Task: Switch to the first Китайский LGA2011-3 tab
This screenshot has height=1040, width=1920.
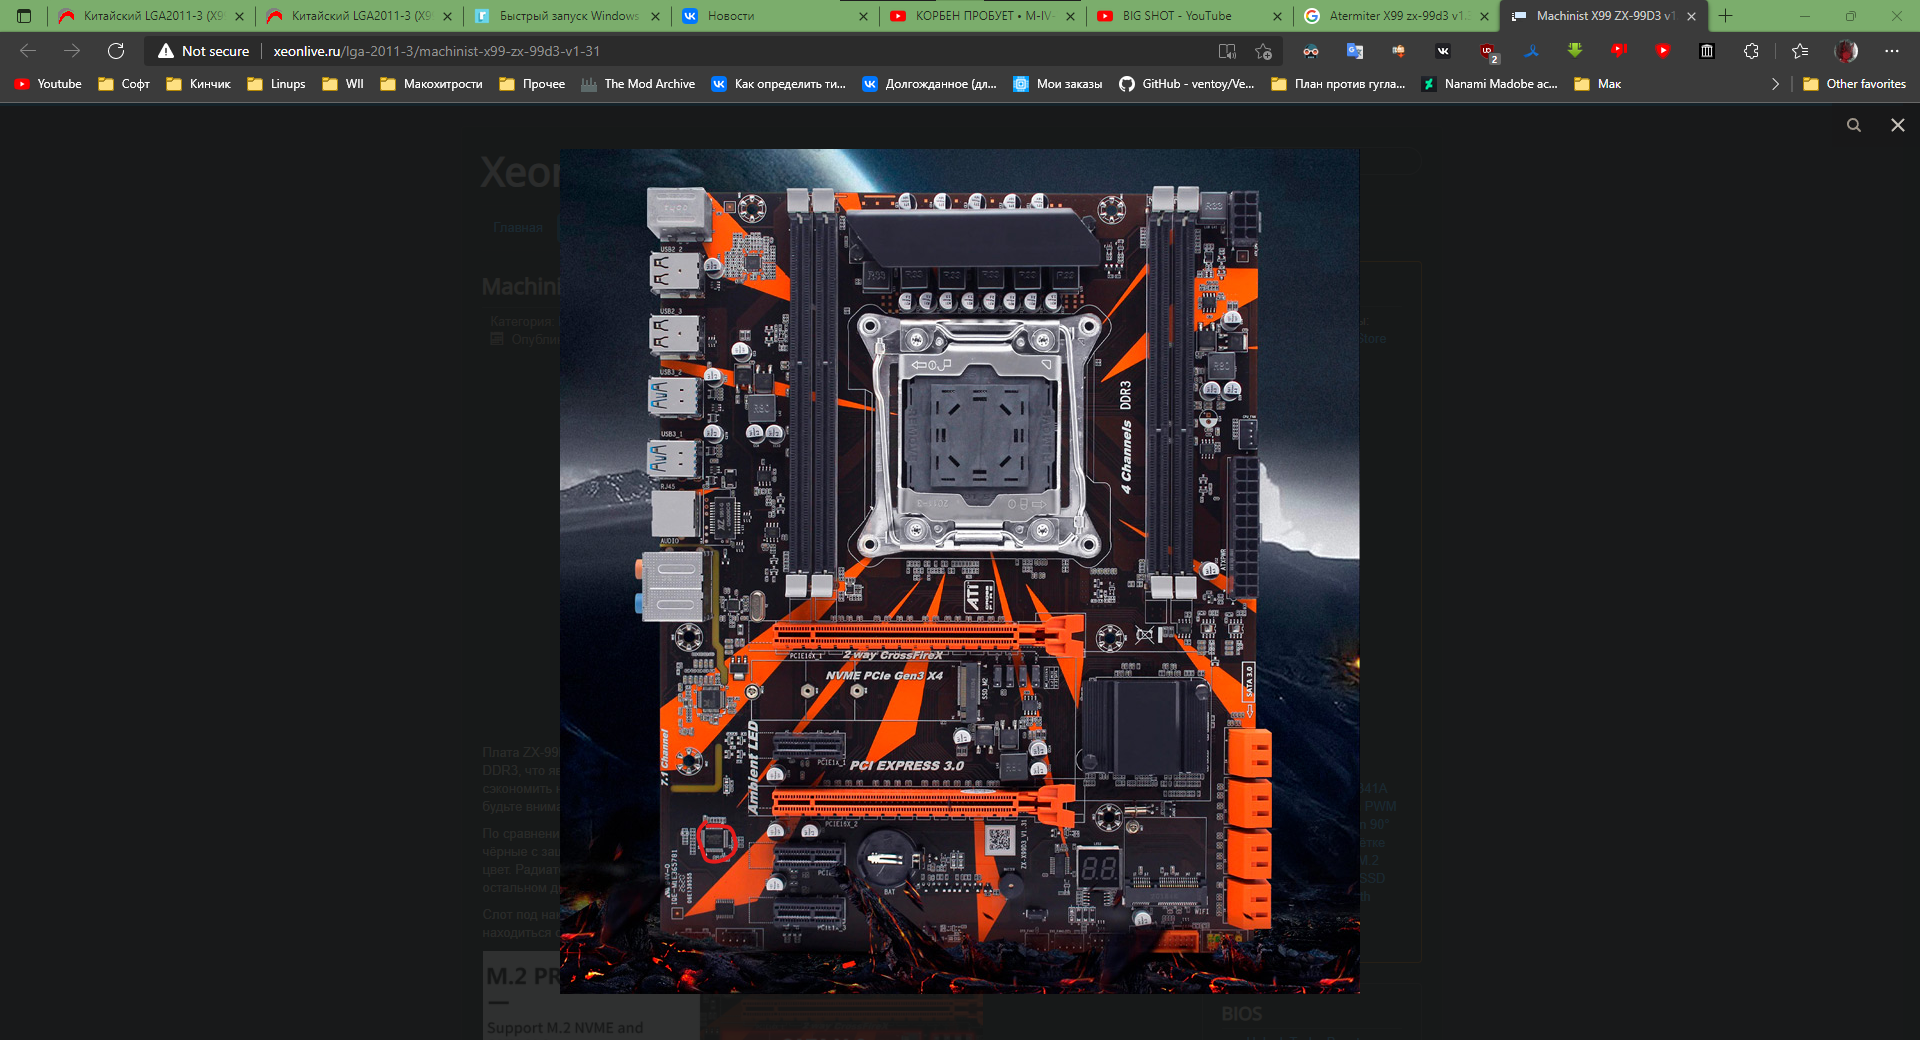Action: coord(150,16)
